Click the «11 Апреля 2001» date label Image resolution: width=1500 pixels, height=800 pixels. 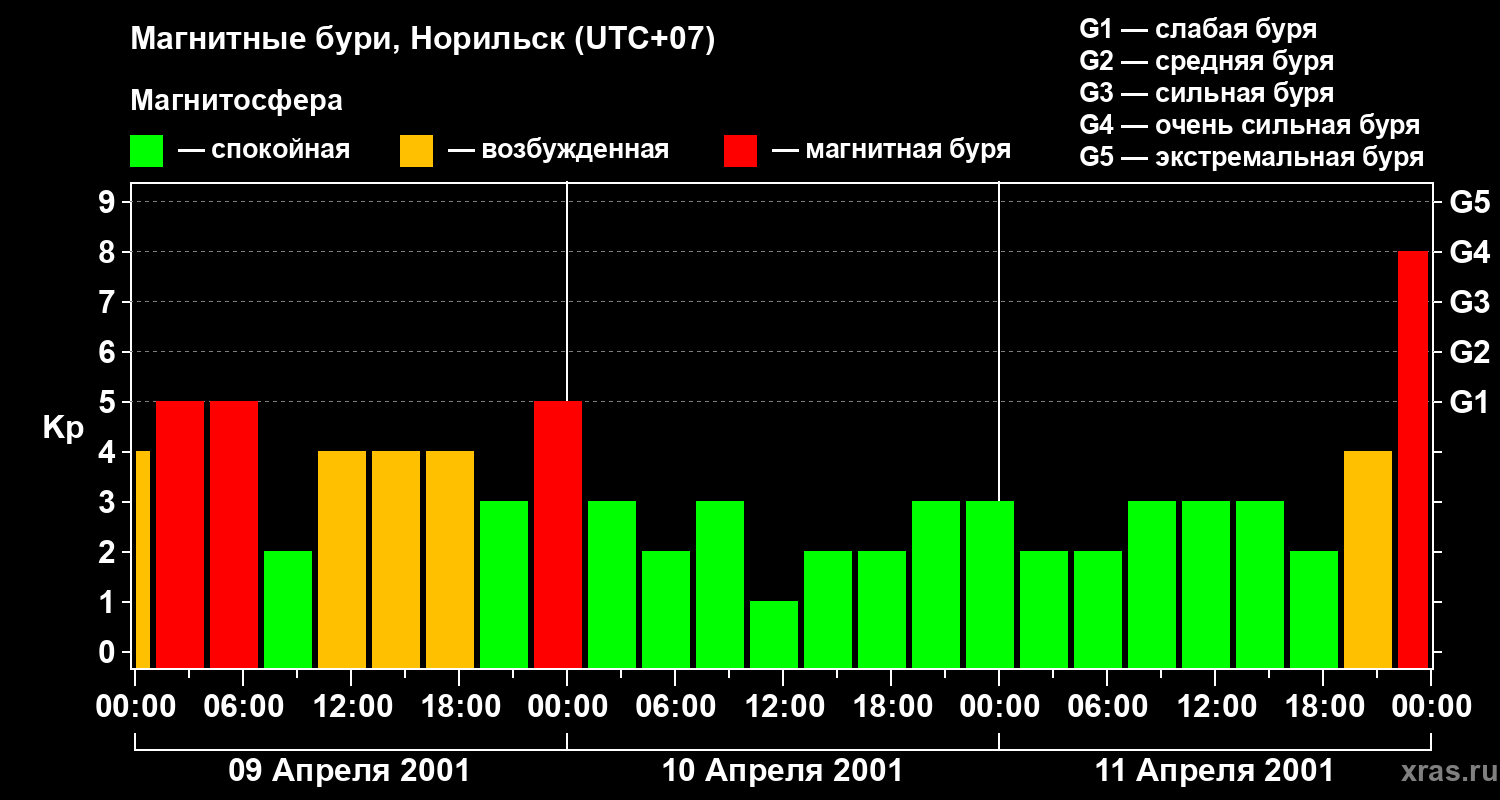1214,771
